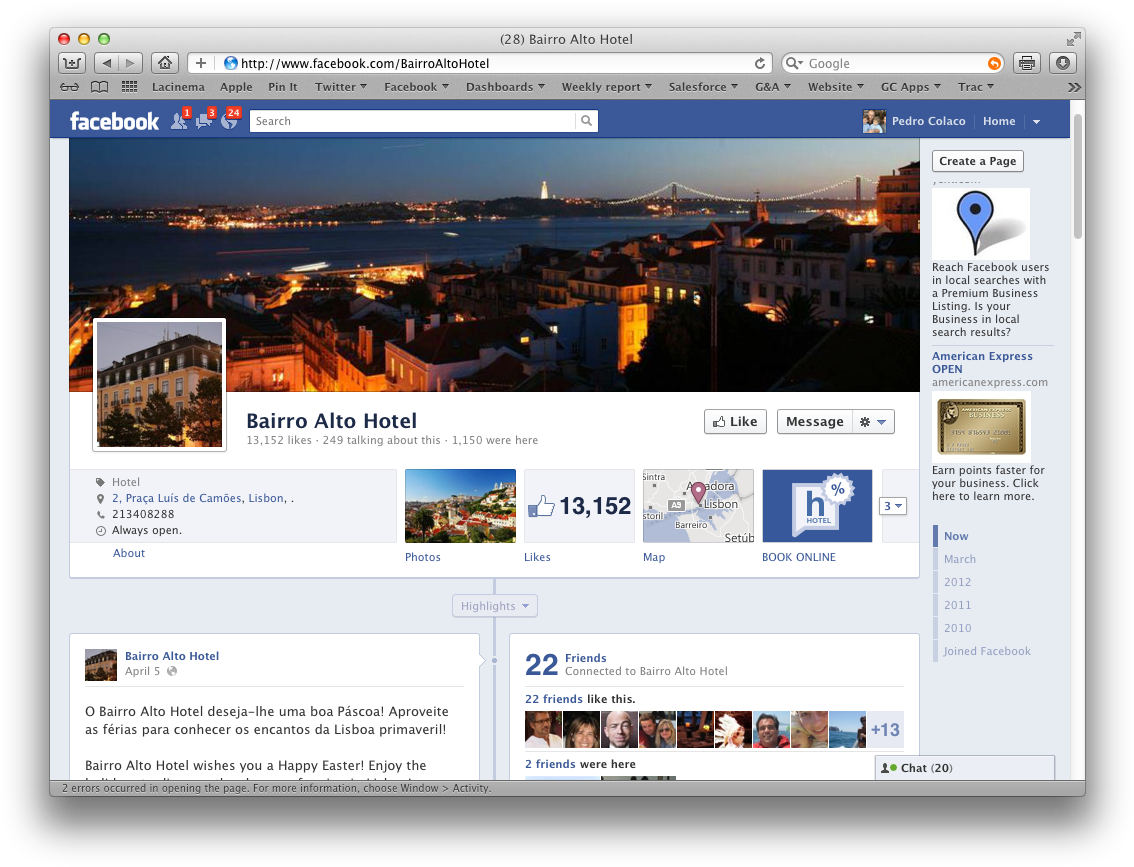Screen dimensions: 1134x867
Task: Open the gear menu beside Message
Action: [x=872, y=421]
